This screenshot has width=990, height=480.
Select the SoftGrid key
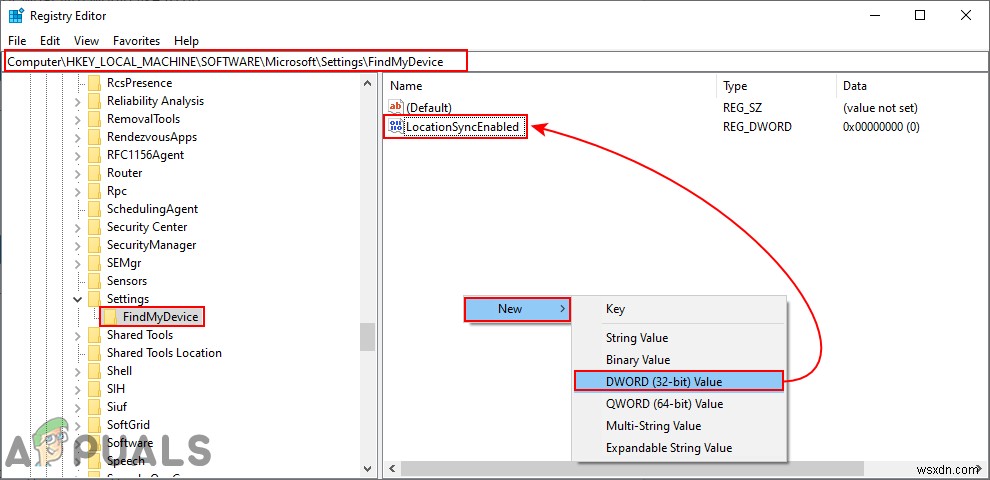[x=128, y=425]
